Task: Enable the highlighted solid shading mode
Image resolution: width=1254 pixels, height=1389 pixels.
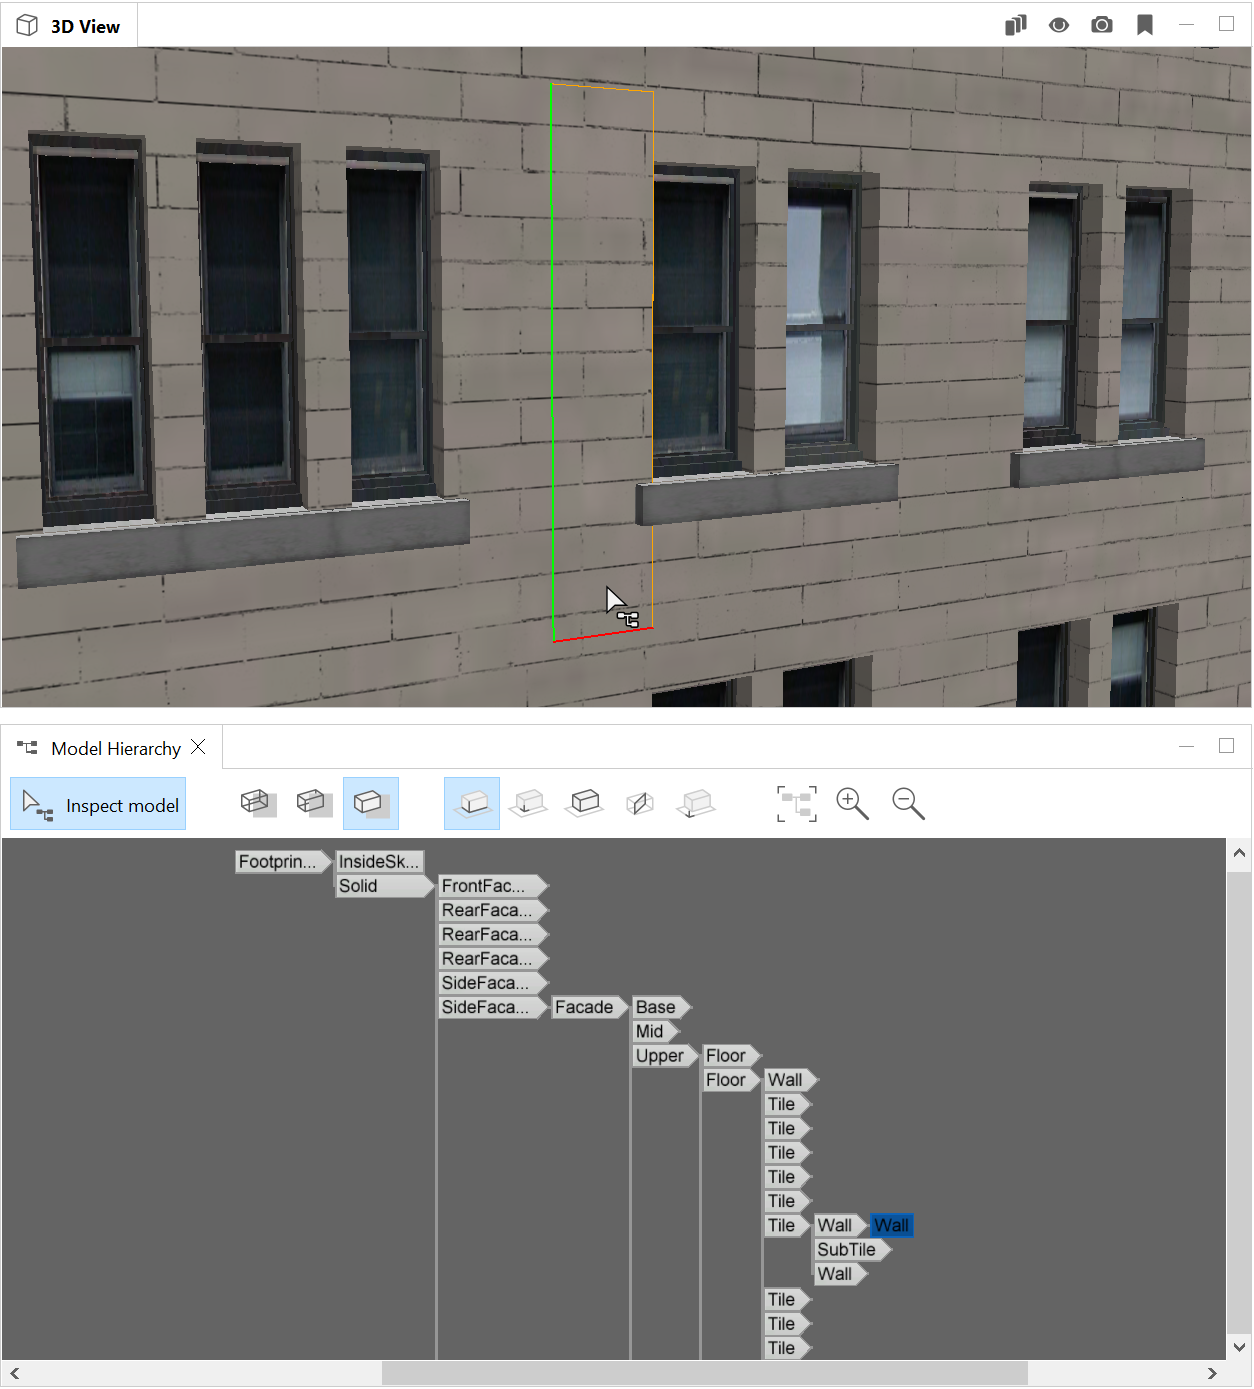Action: tap(371, 802)
